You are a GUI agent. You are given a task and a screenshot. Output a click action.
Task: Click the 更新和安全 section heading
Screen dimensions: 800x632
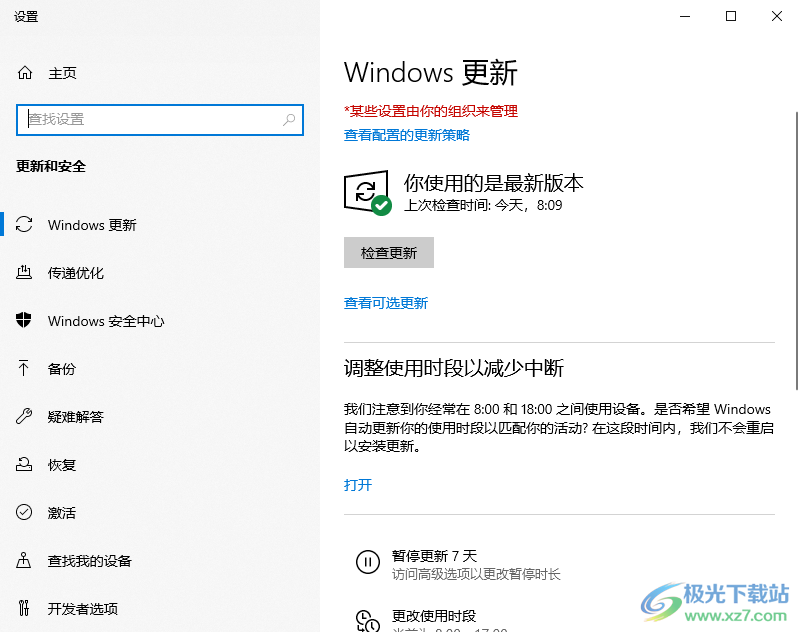coord(51,166)
